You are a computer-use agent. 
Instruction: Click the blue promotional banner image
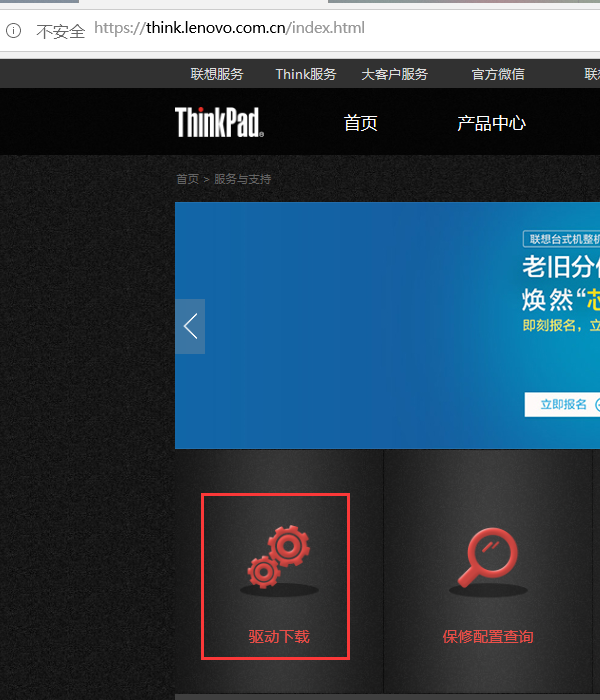click(x=388, y=325)
